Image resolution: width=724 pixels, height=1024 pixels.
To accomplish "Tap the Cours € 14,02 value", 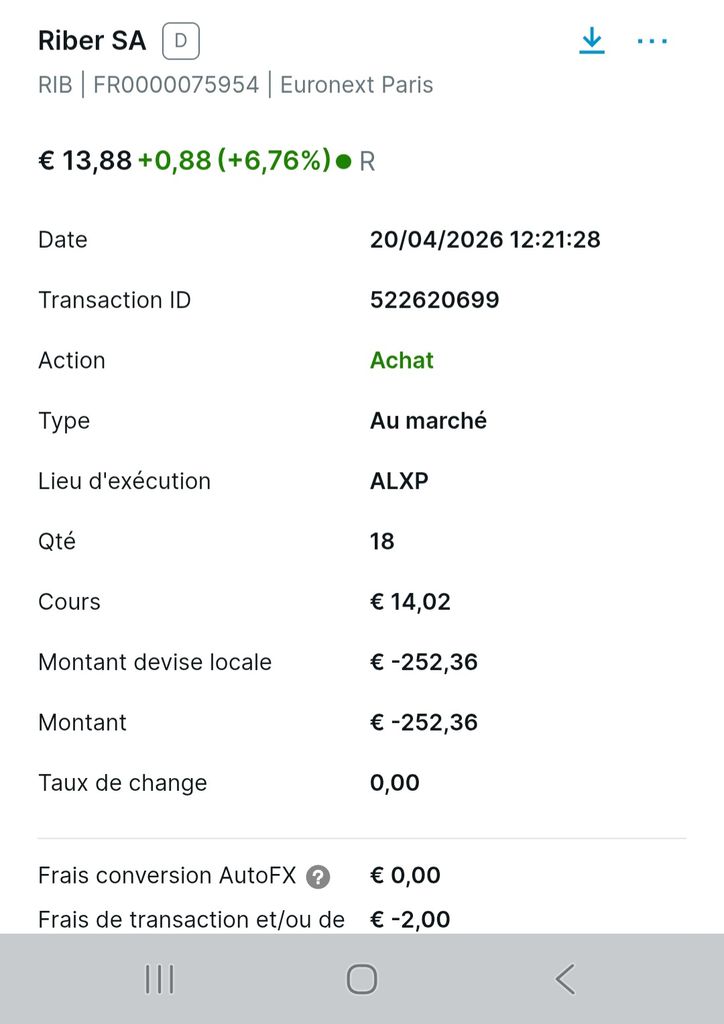I will (410, 602).
